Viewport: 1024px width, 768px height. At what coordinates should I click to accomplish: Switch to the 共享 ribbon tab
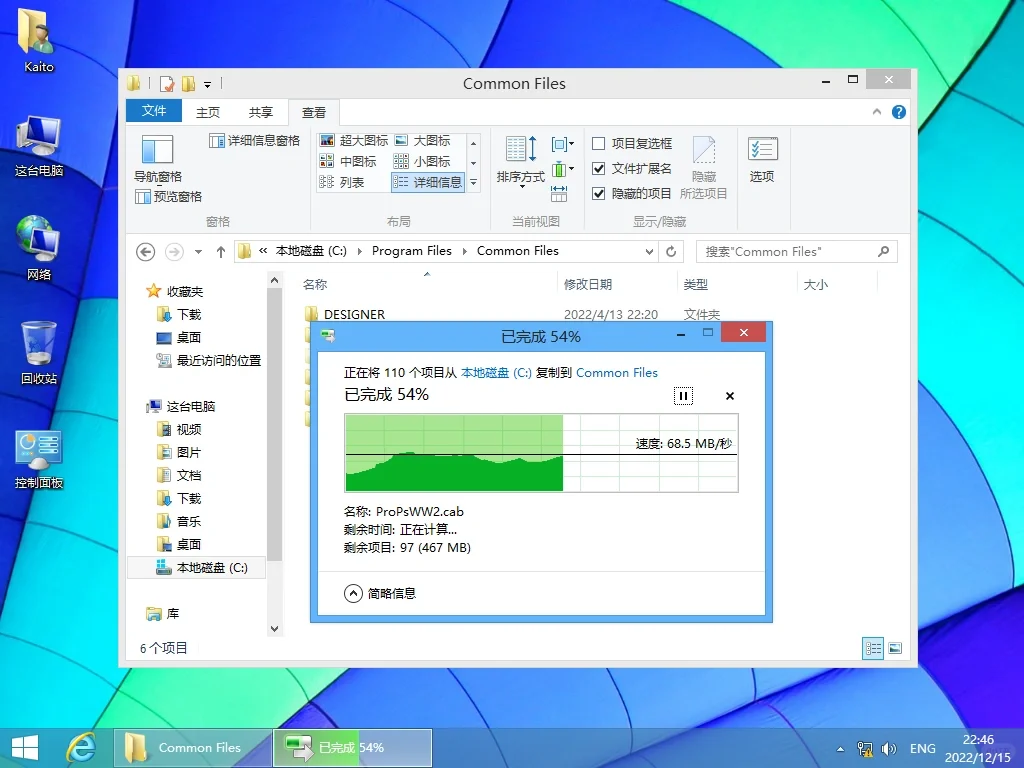[260, 111]
